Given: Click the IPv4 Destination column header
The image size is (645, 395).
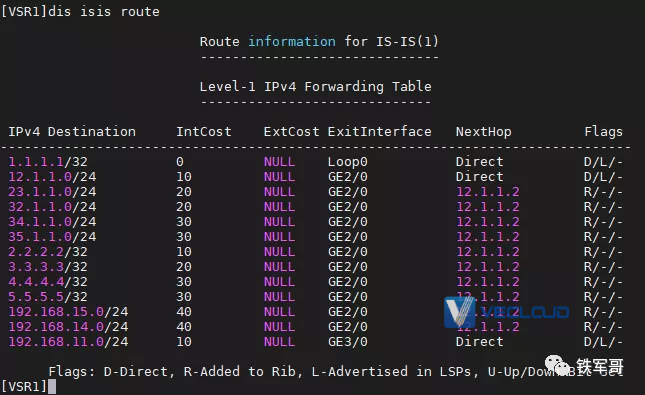Looking at the screenshot, I should pyautogui.click(x=72, y=132).
